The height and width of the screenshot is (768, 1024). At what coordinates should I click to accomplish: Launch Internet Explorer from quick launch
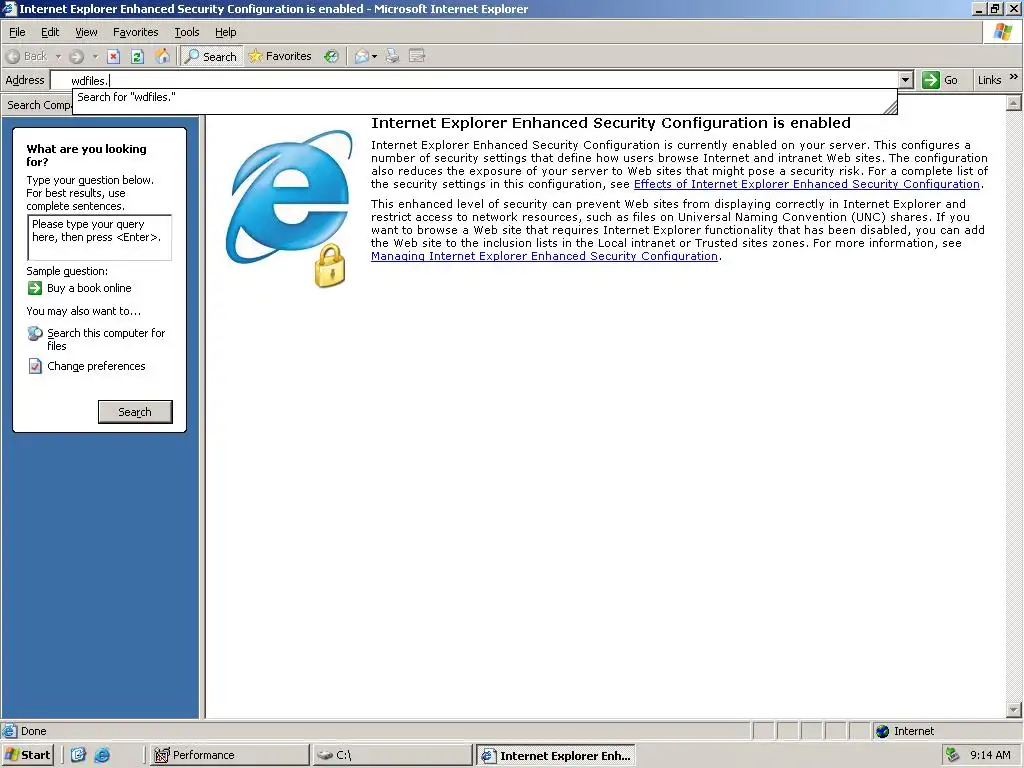[102, 755]
